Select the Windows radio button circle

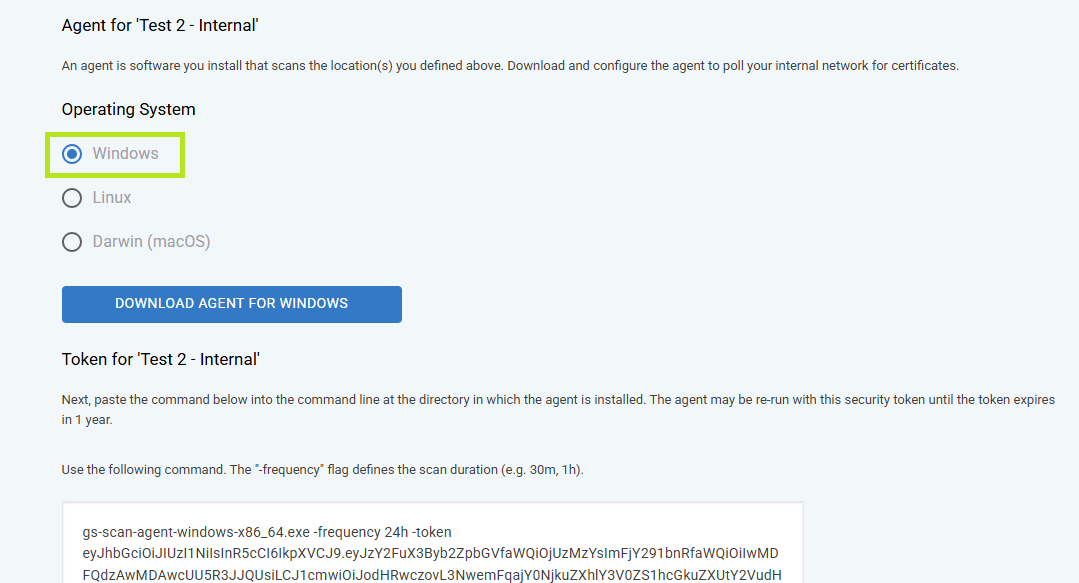(72, 154)
